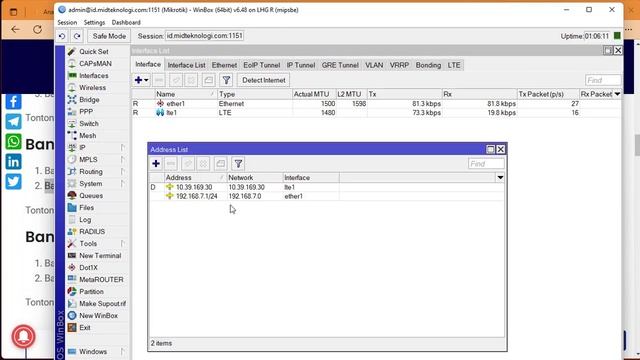
Task: Click comment icon in Address List toolbar
Action: [x=220, y=164]
